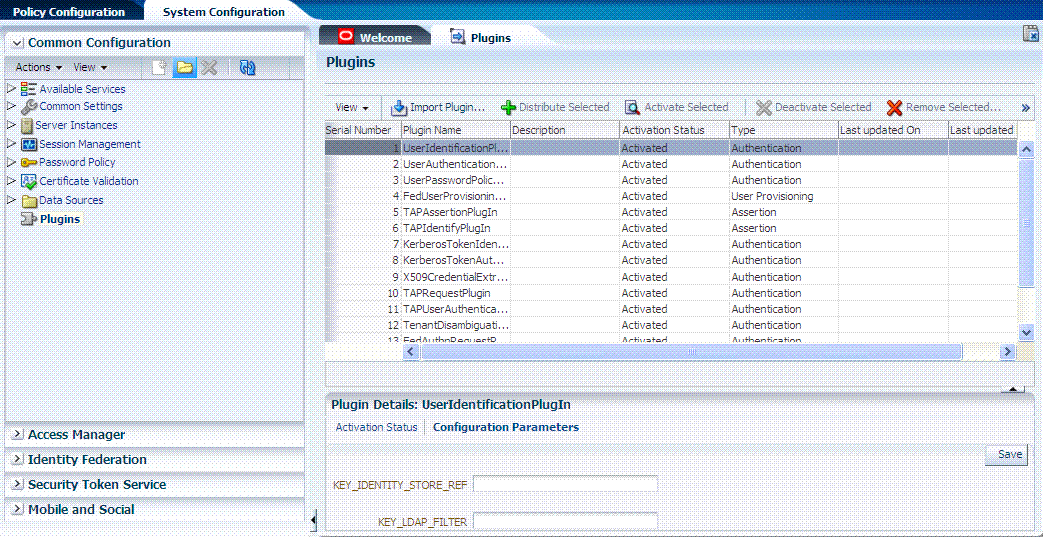Sort by Serial Number column header

pyautogui.click(x=363, y=130)
